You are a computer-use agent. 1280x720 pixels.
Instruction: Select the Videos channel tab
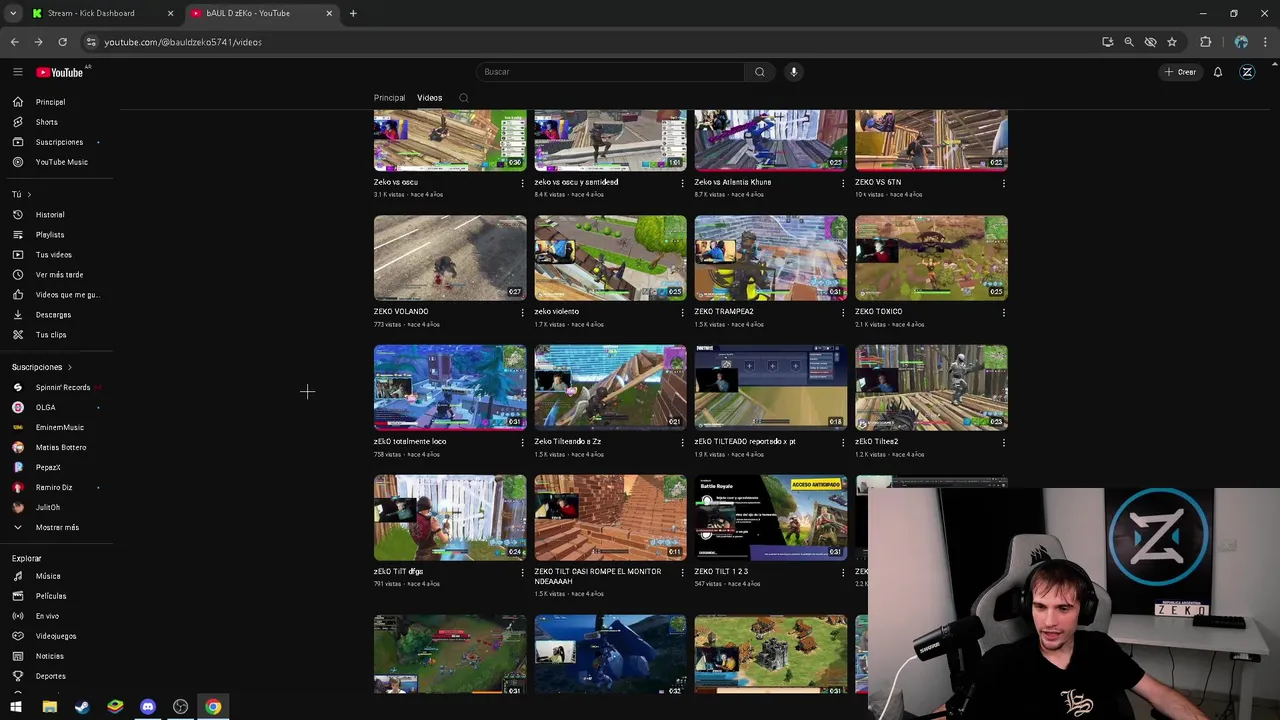click(430, 98)
